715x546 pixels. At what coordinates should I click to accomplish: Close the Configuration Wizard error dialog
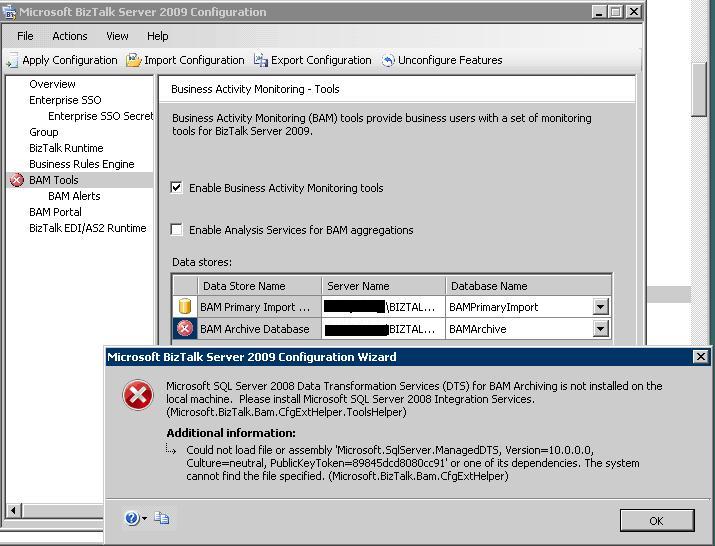click(700, 357)
